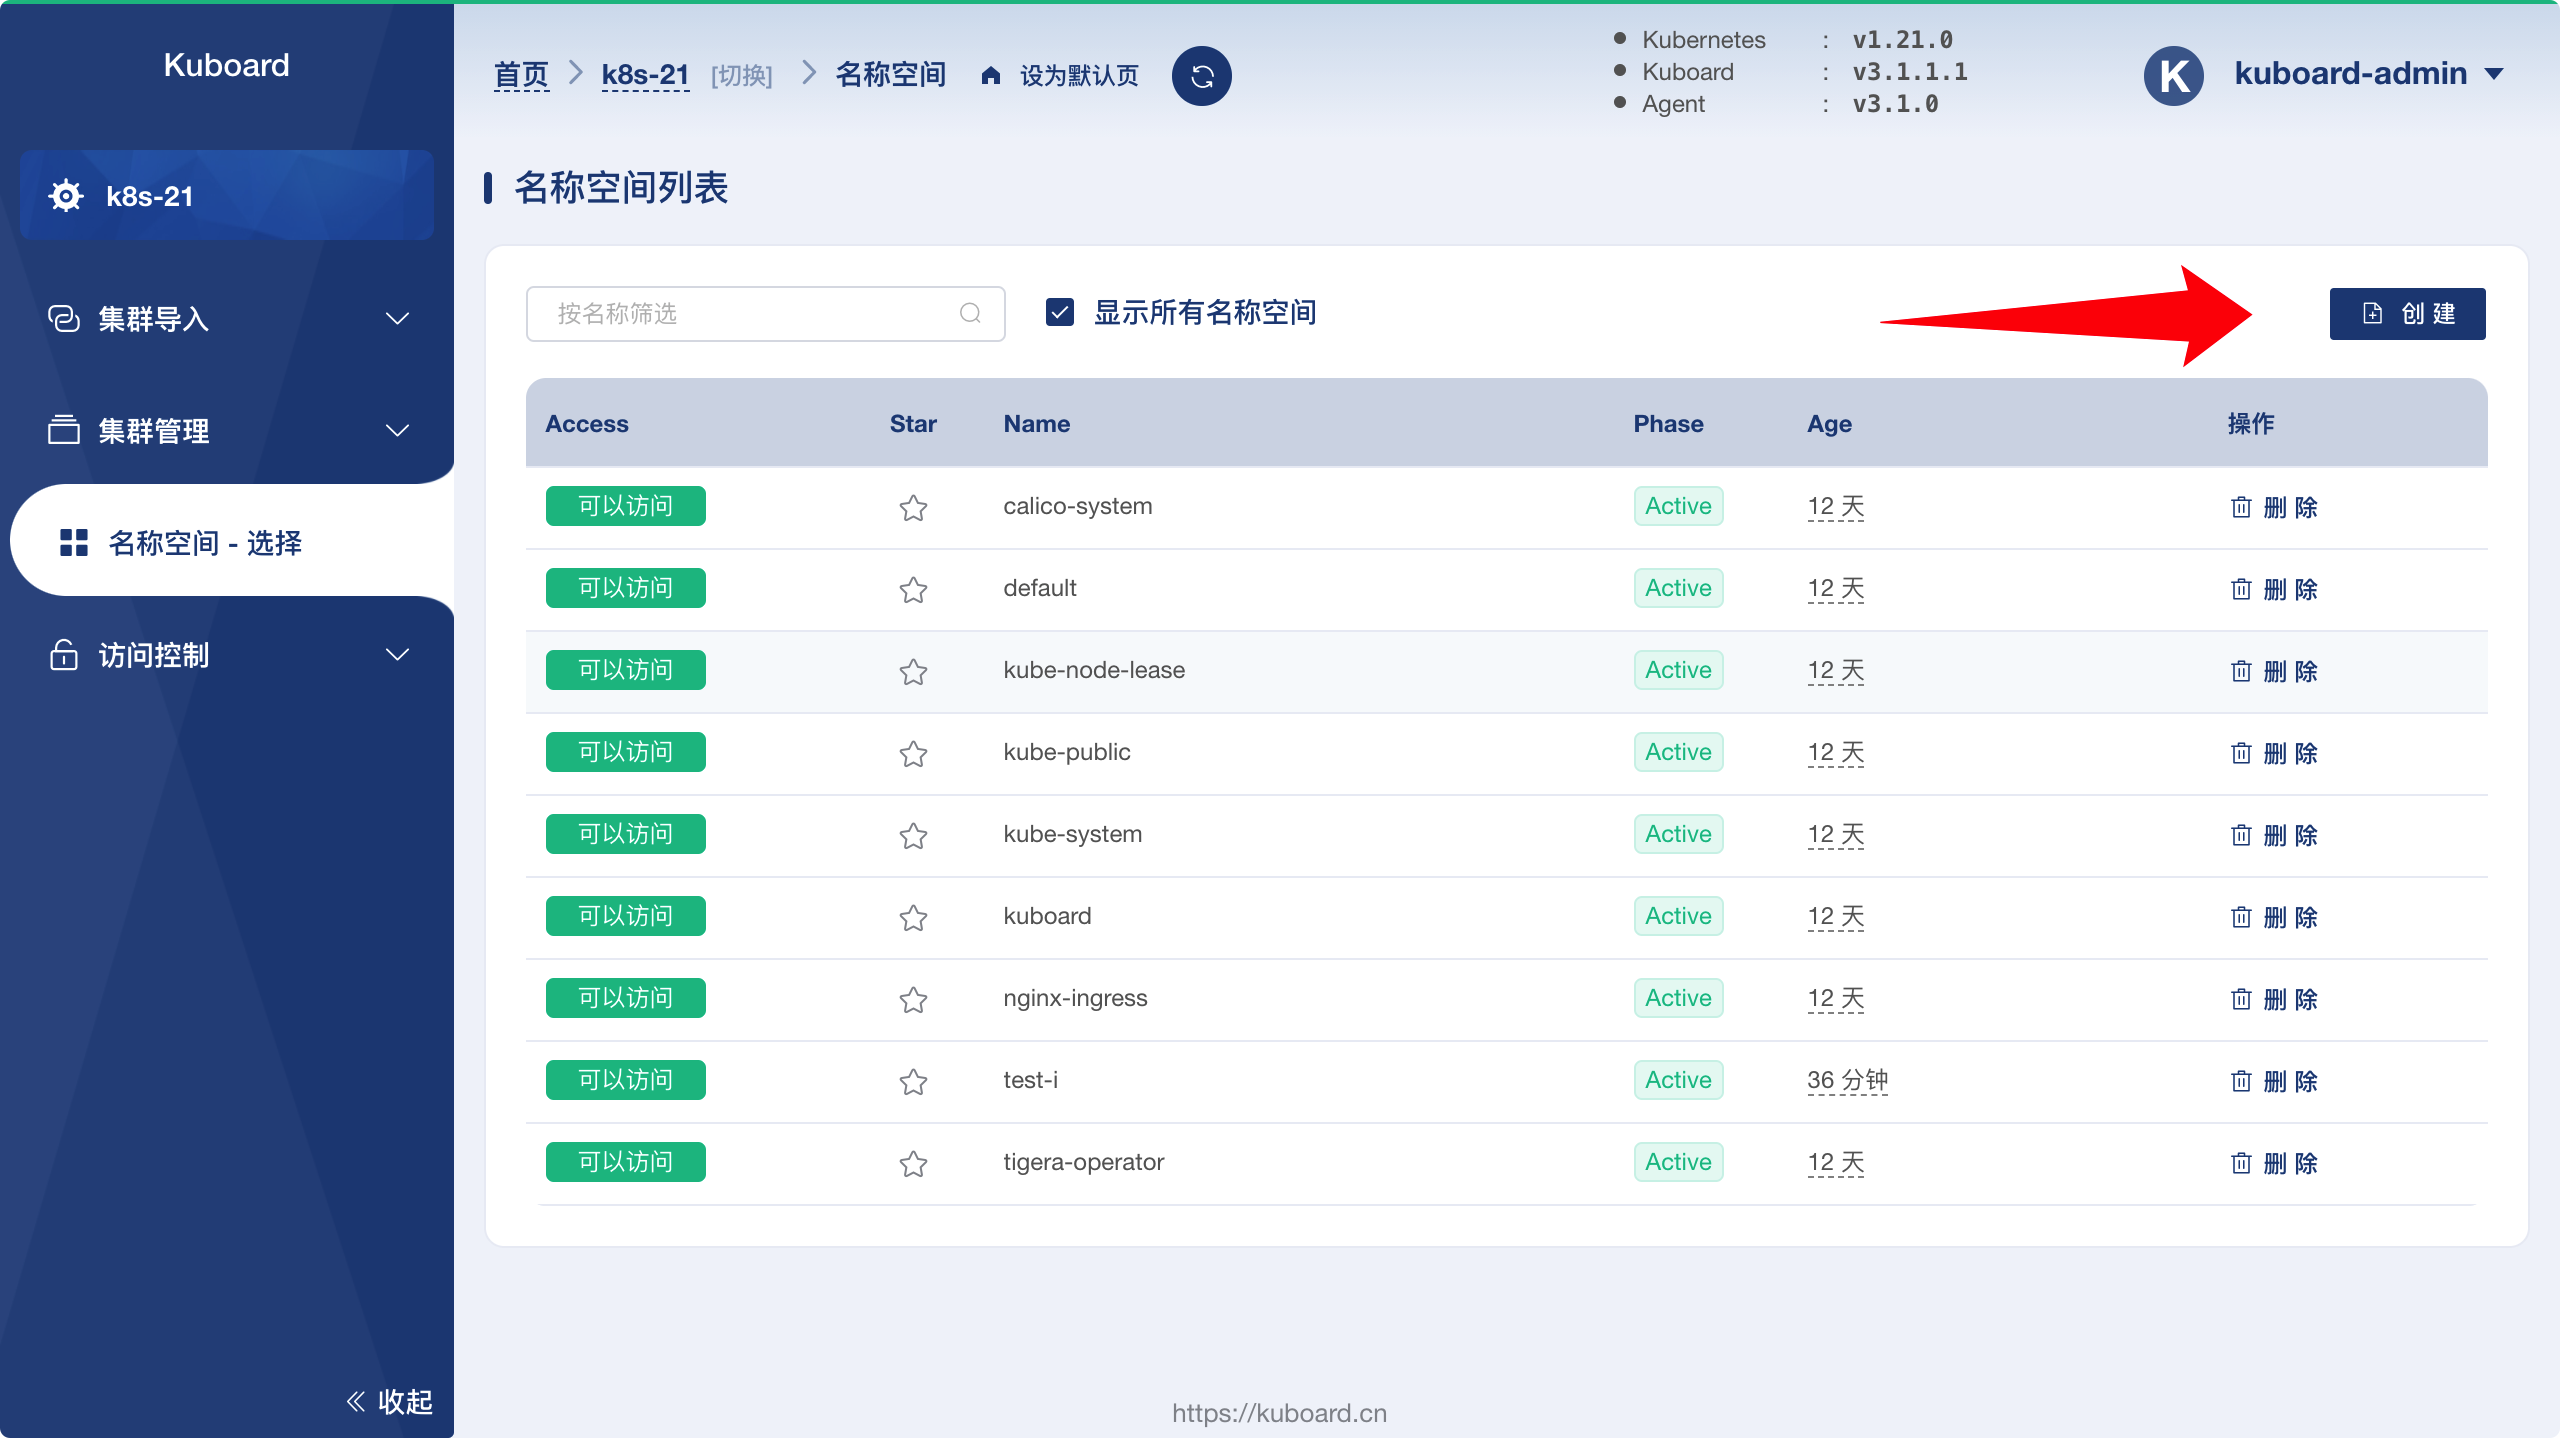Click the home icon for default page
Image resolution: width=2560 pixels, height=1438 pixels.
click(x=991, y=76)
